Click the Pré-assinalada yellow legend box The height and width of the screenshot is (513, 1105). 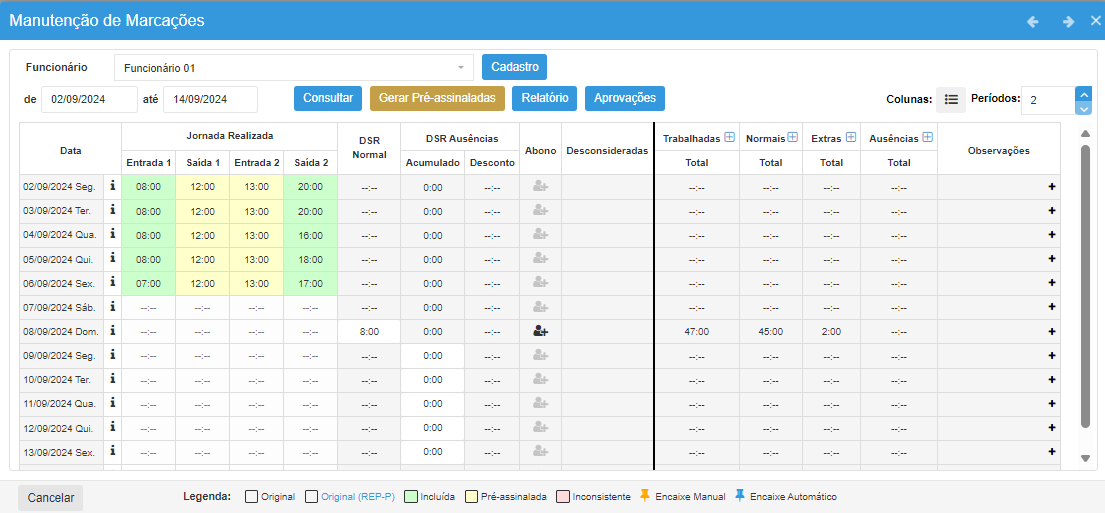coord(471,497)
